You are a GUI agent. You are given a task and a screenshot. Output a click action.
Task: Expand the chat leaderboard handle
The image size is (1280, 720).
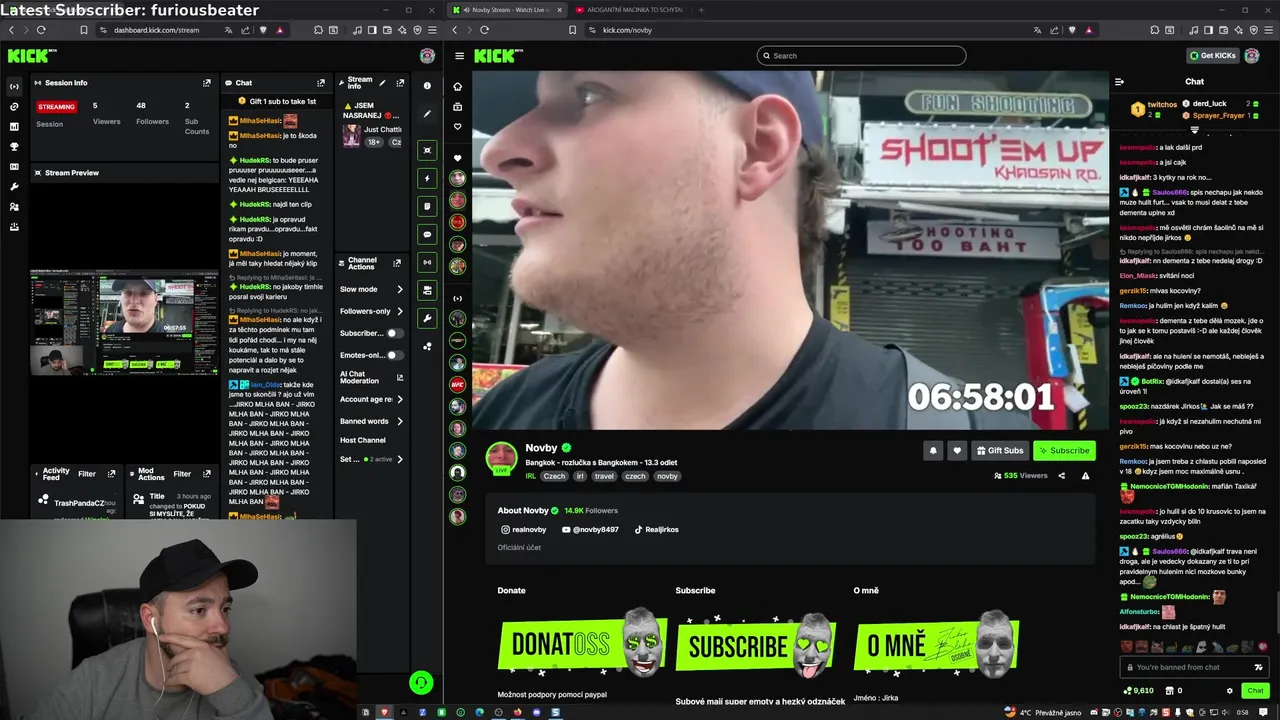(1194, 130)
